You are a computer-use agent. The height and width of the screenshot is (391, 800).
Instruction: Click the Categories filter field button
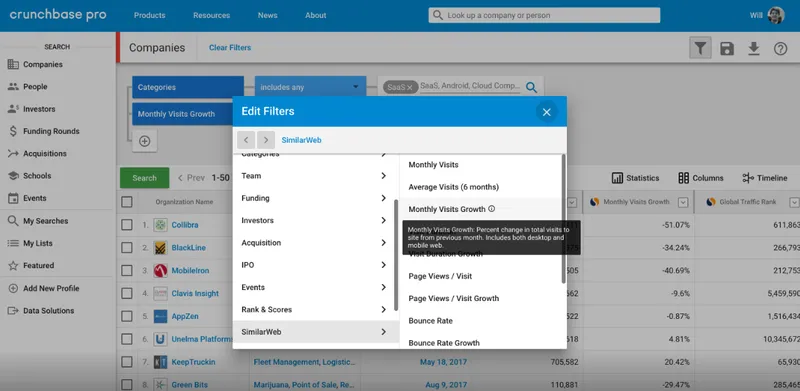pyautogui.click(x=188, y=87)
